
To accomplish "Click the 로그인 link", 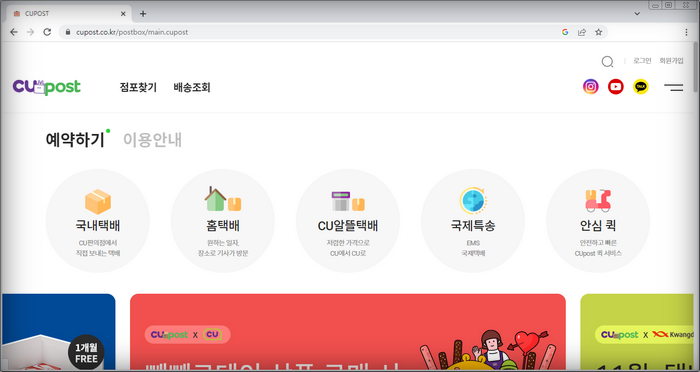I will pos(642,61).
